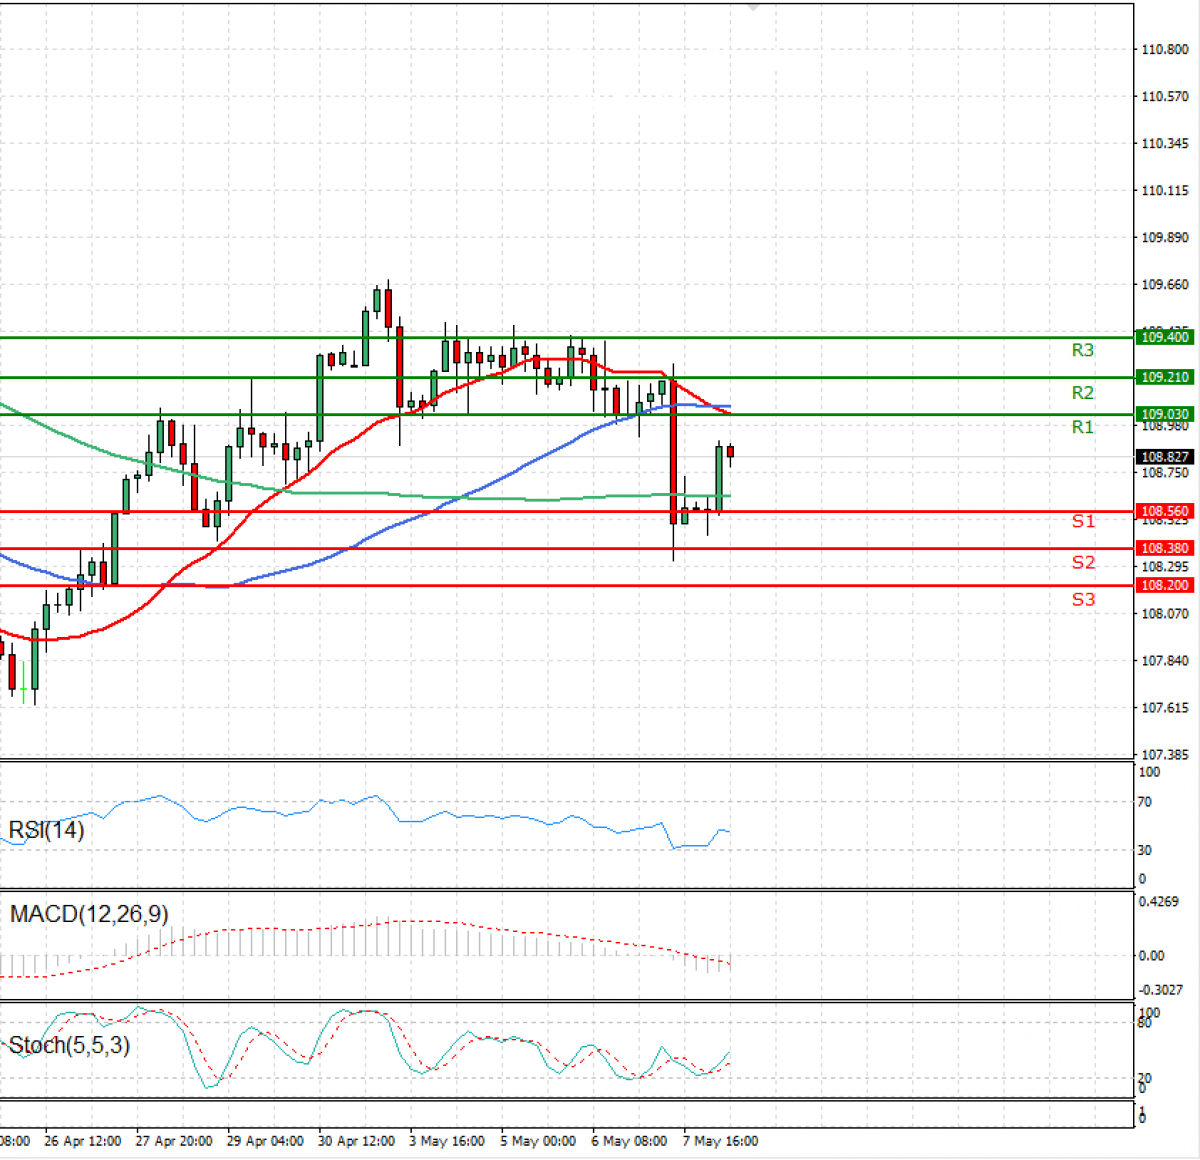The width and height of the screenshot is (1200, 1160).
Task: Select the 108.560 red price tag
Action: point(1165,511)
